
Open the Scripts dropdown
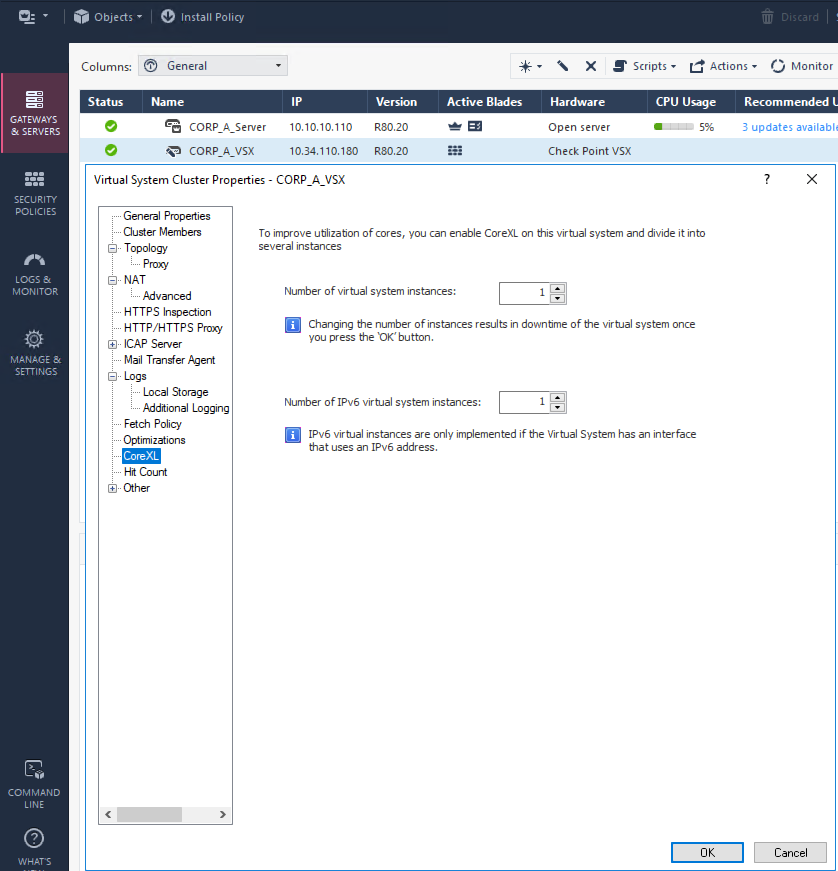(x=644, y=66)
